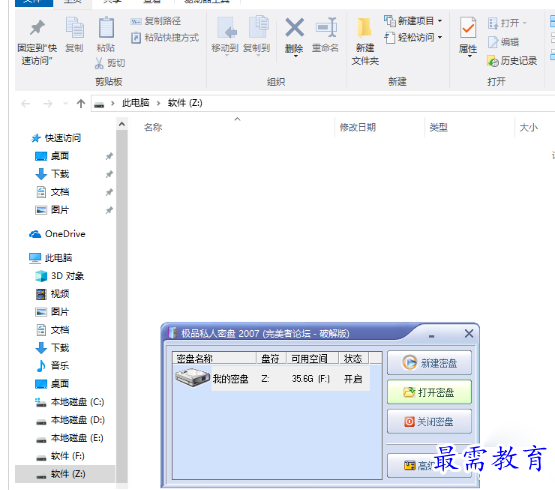The height and width of the screenshot is (490, 555).
Task: Sort by the 大小 column header
Action: click(x=529, y=127)
